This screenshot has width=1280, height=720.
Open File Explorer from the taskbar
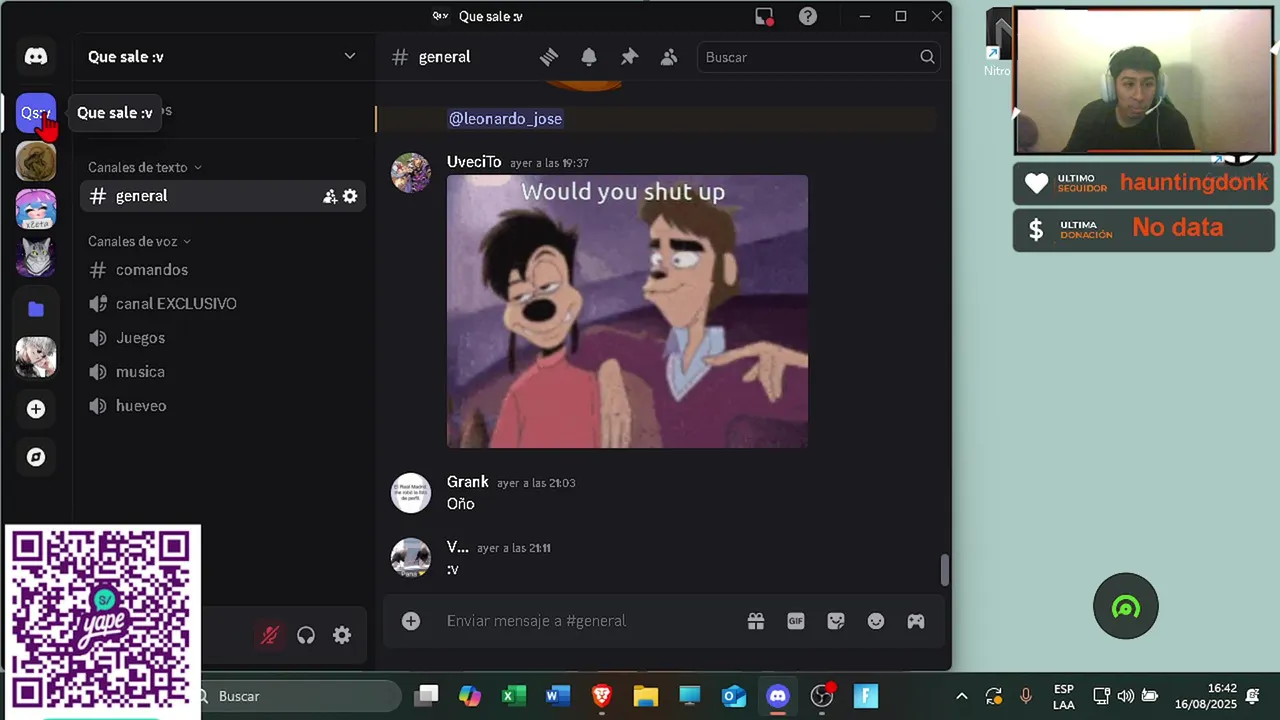[x=646, y=696]
